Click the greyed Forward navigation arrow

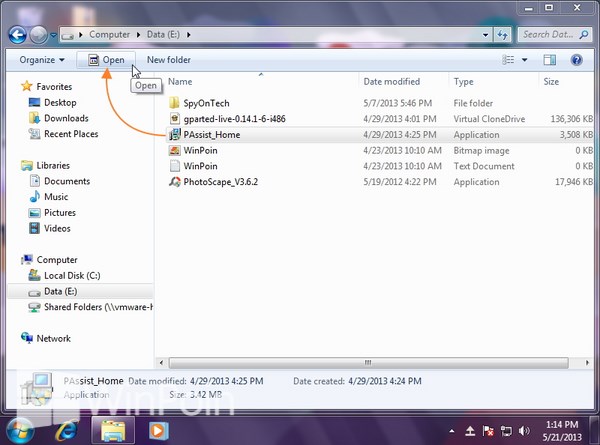39,35
